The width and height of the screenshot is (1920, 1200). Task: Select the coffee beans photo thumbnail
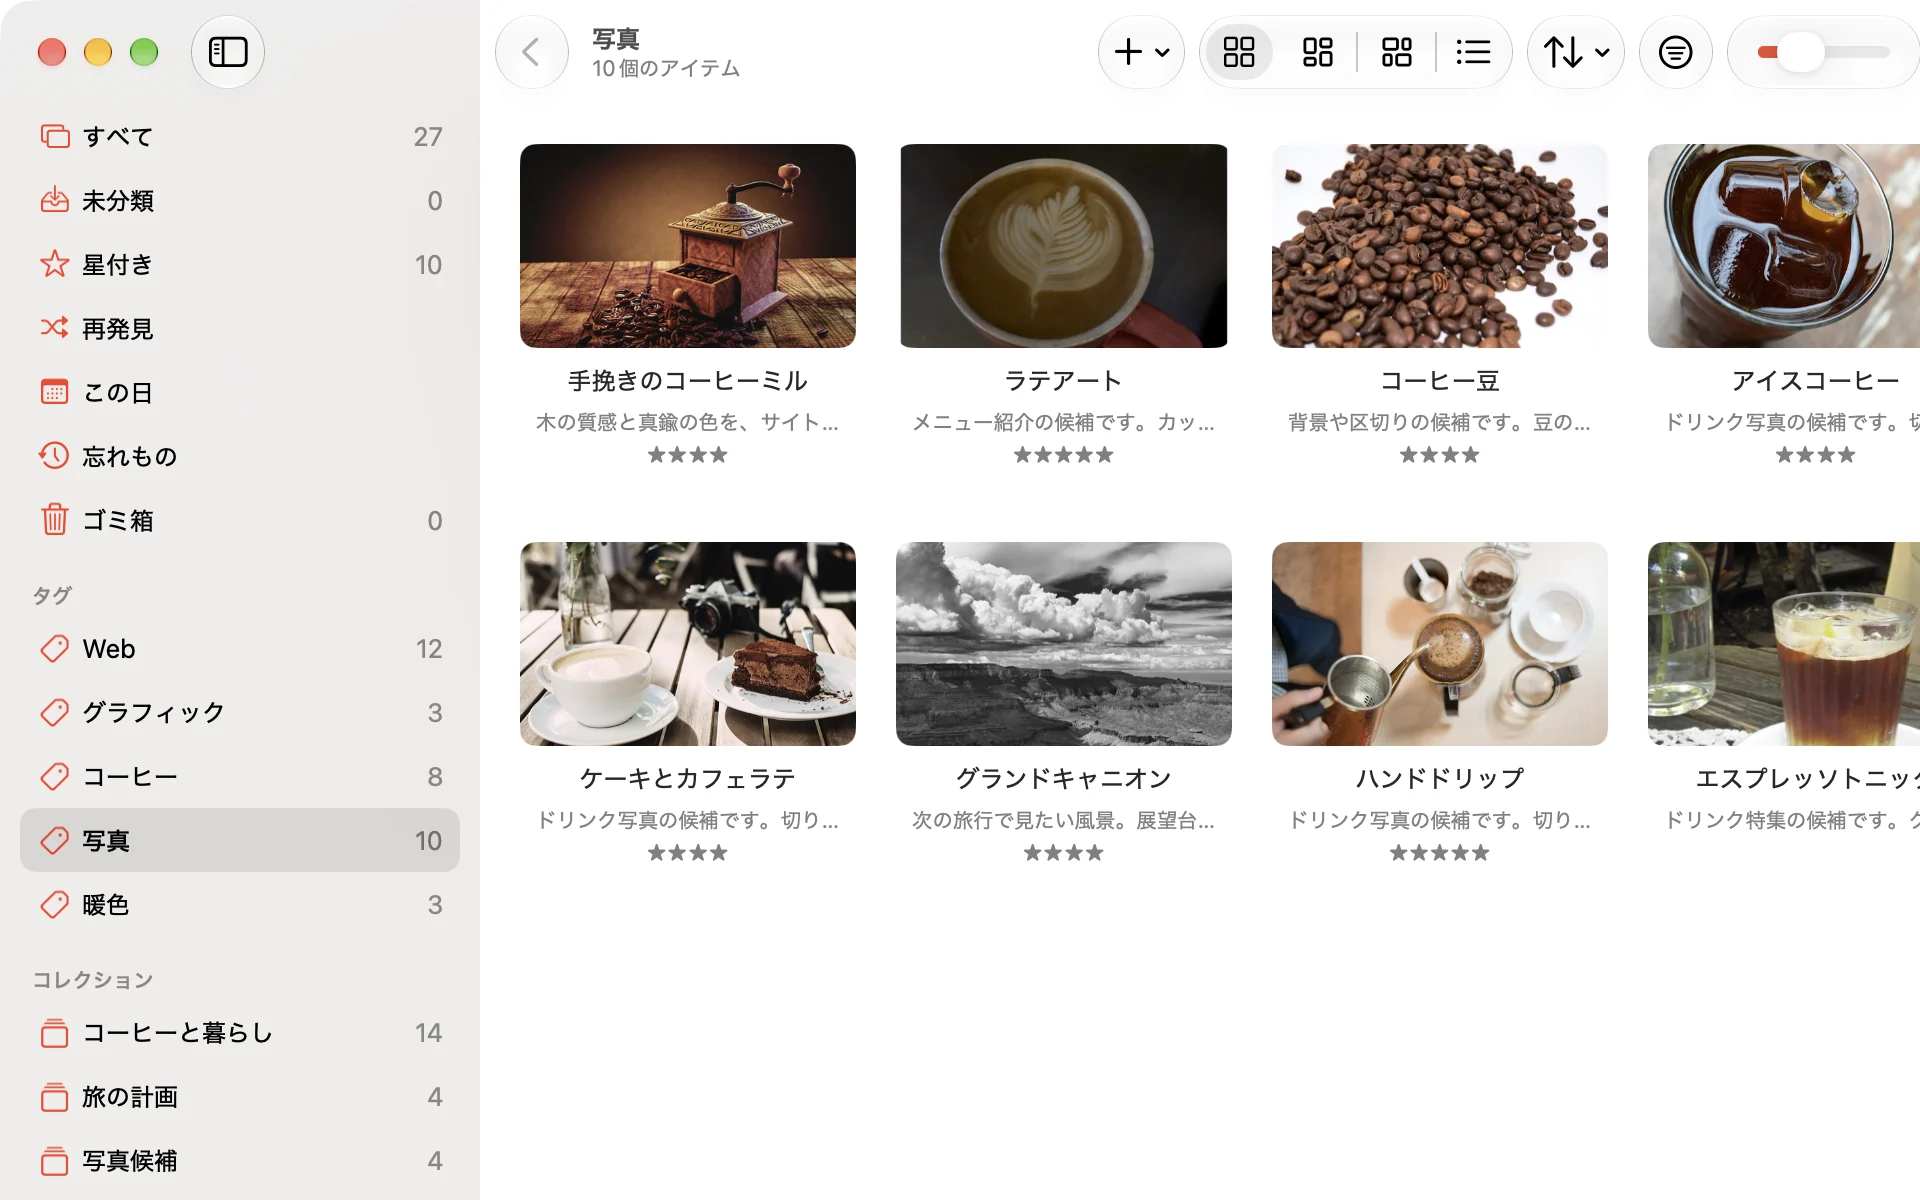1440,246
